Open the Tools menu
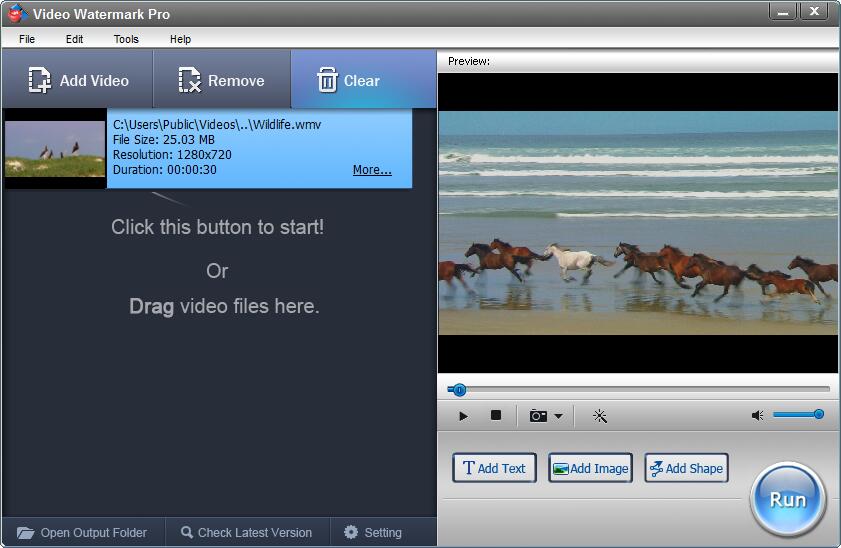This screenshot has width=841, height=548. [126, 39]
